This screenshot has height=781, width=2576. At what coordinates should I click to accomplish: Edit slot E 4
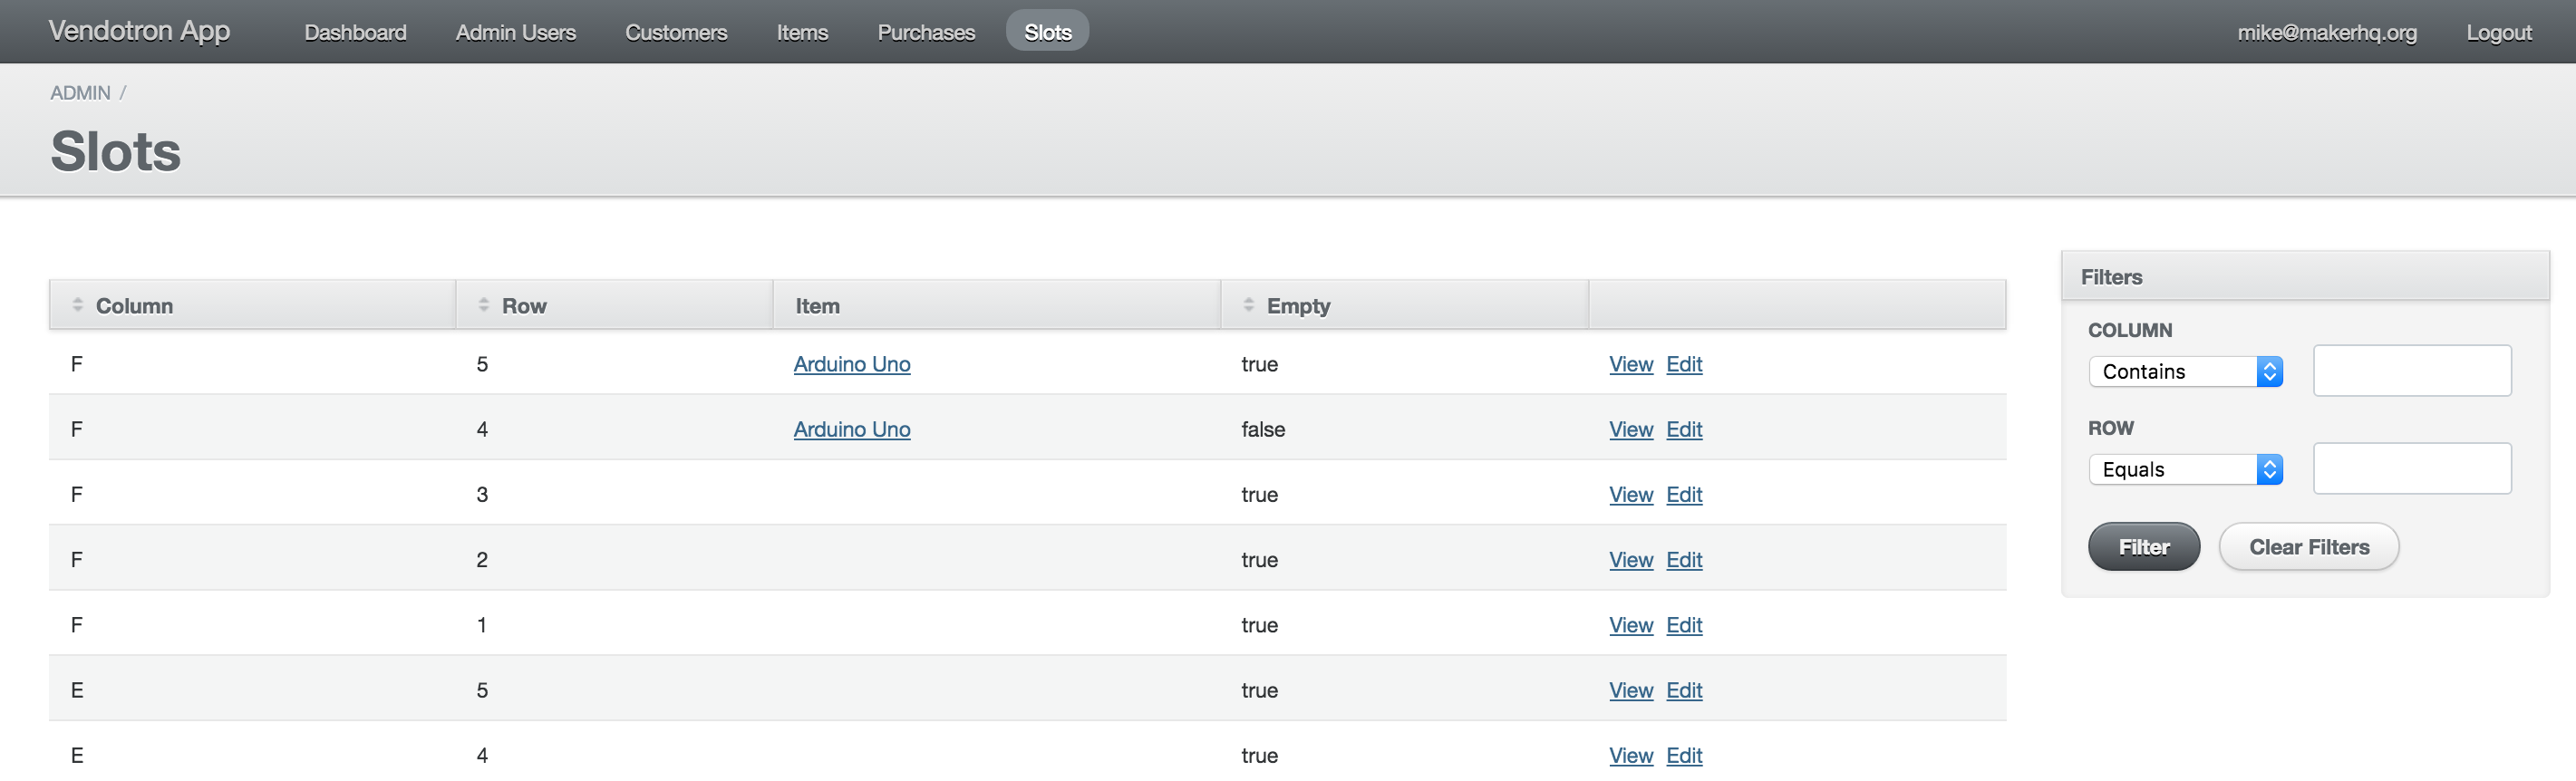point(1684,756)
